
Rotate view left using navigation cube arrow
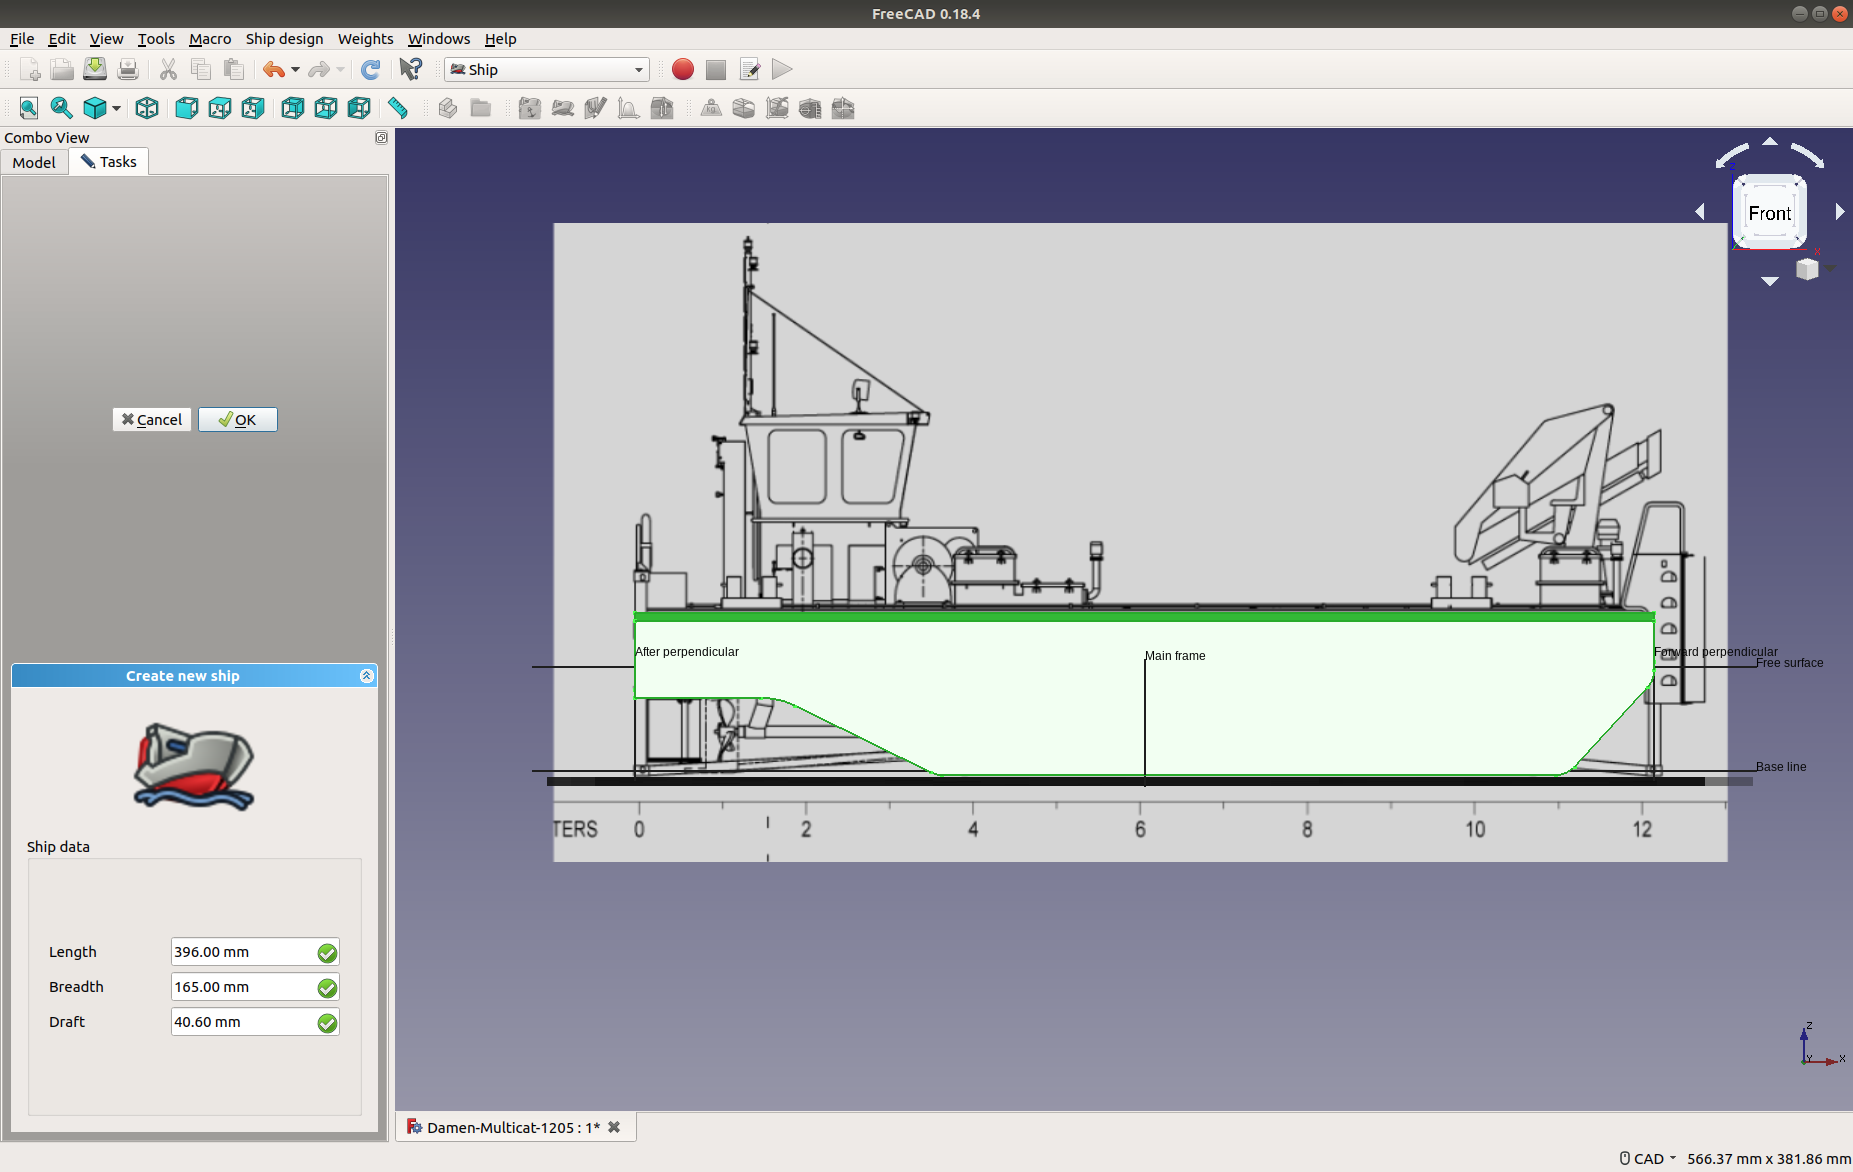pyautogui.click(x=1700, y=212)
